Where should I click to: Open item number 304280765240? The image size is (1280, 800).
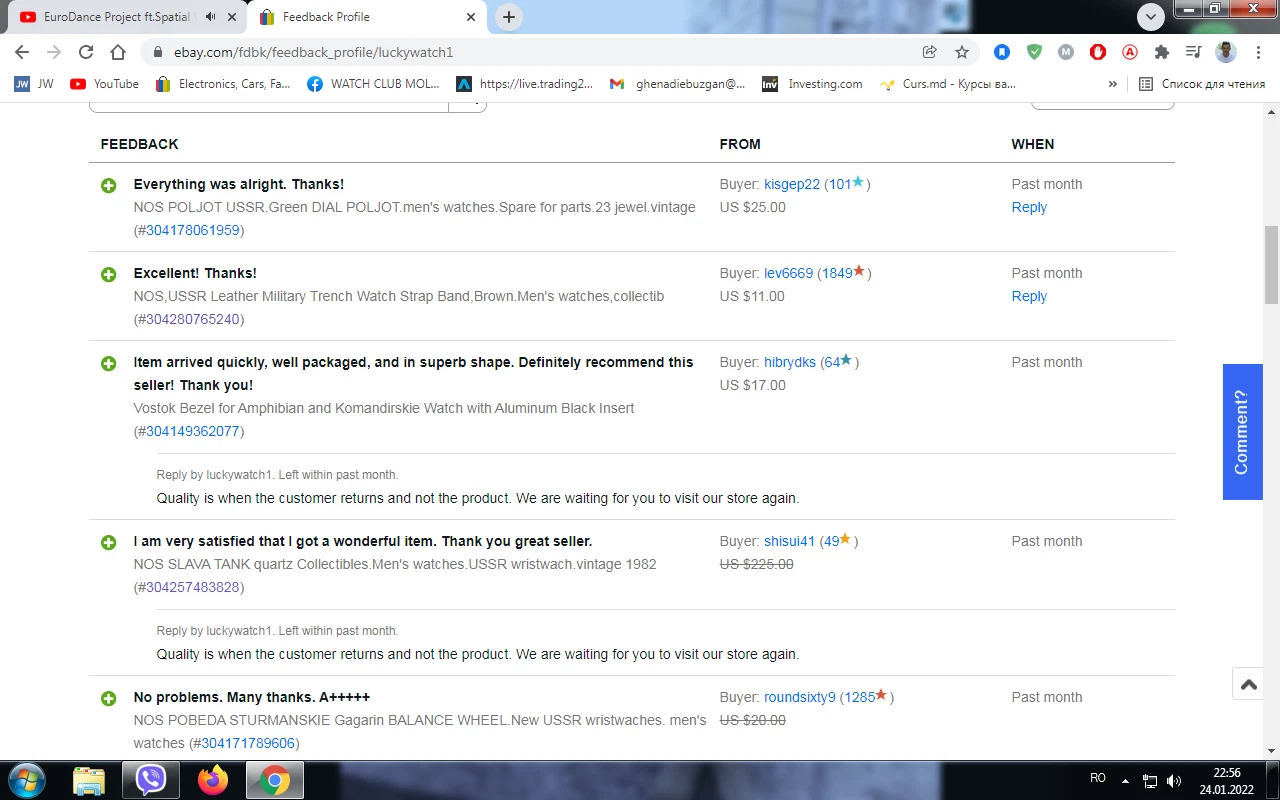click(x=193, y=319)
